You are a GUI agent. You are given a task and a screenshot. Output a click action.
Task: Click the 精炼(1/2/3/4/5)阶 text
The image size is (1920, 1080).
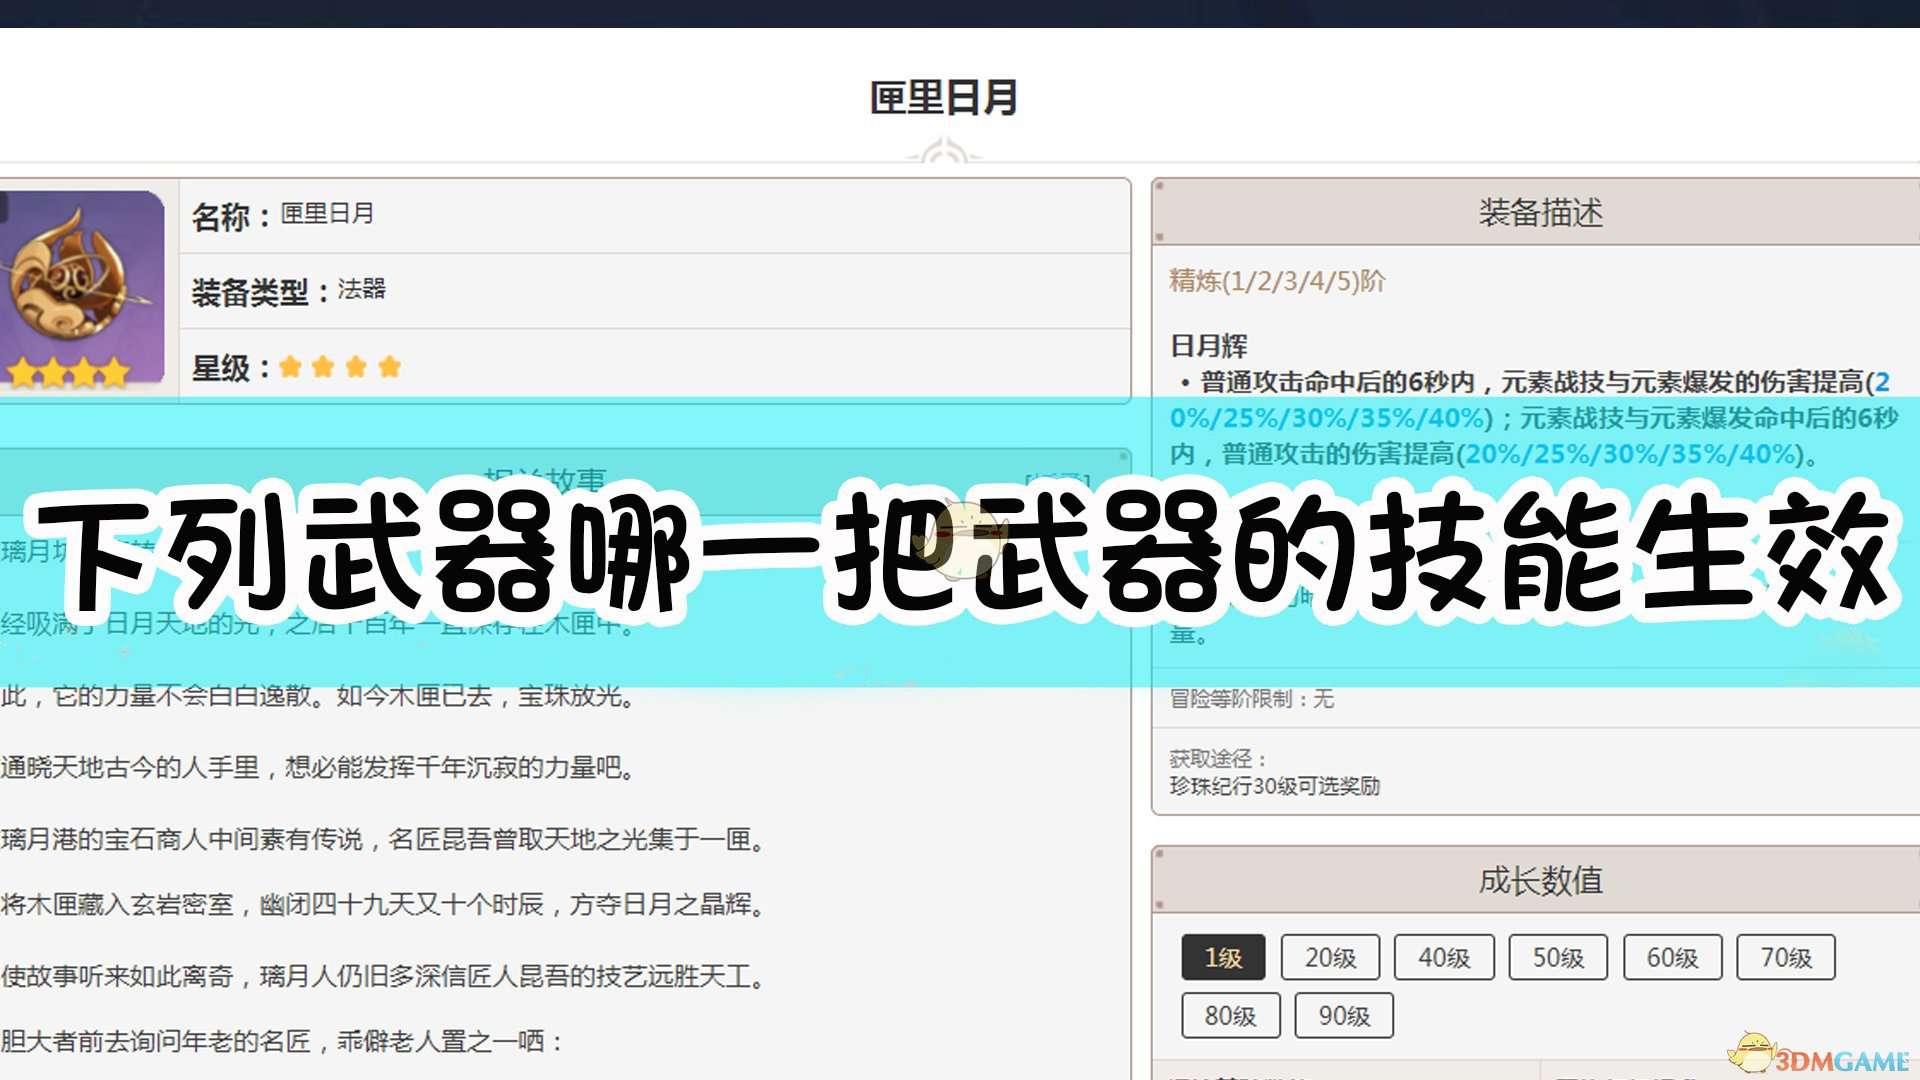coord(1277,281)
